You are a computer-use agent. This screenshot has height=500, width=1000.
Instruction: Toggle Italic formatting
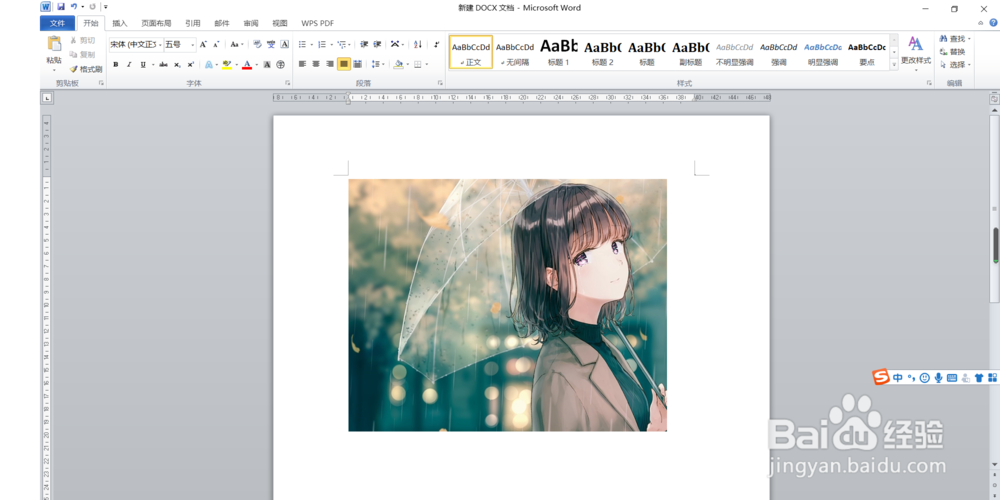pos(129,64)
